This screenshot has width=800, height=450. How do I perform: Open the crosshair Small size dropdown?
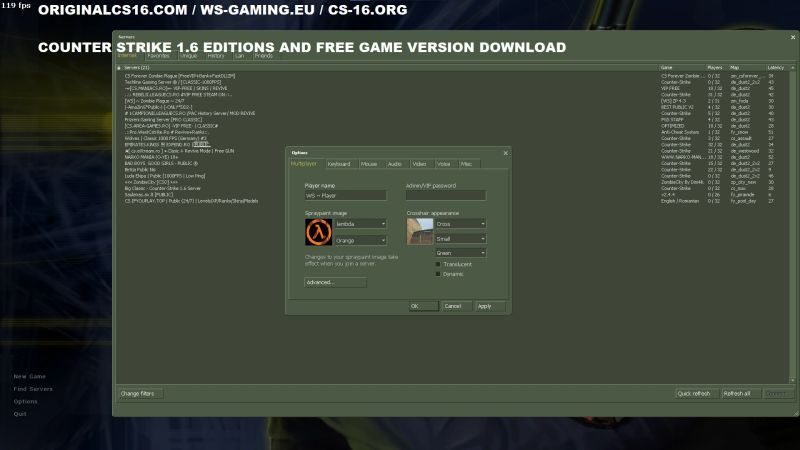click(460, 239)
